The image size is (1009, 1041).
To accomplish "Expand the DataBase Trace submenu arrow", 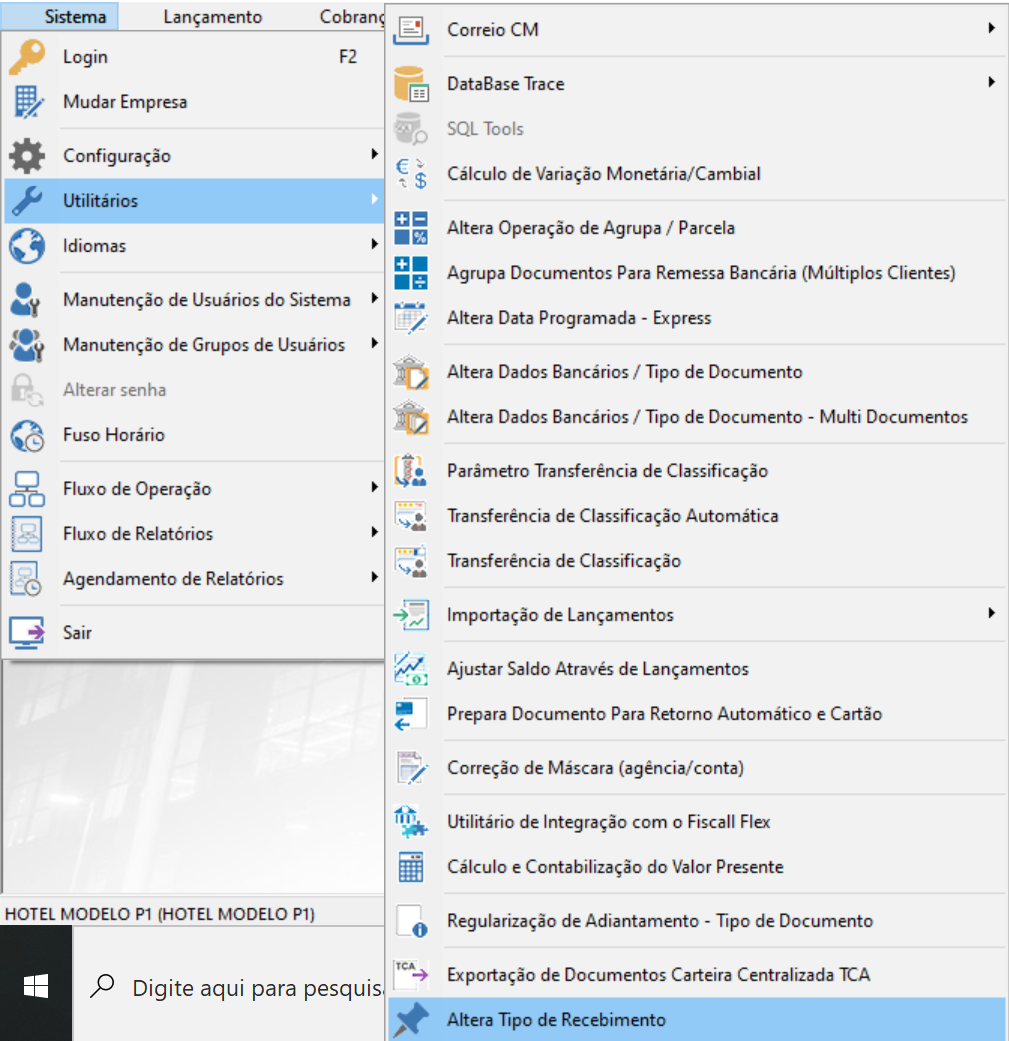I will coord(991,82).
